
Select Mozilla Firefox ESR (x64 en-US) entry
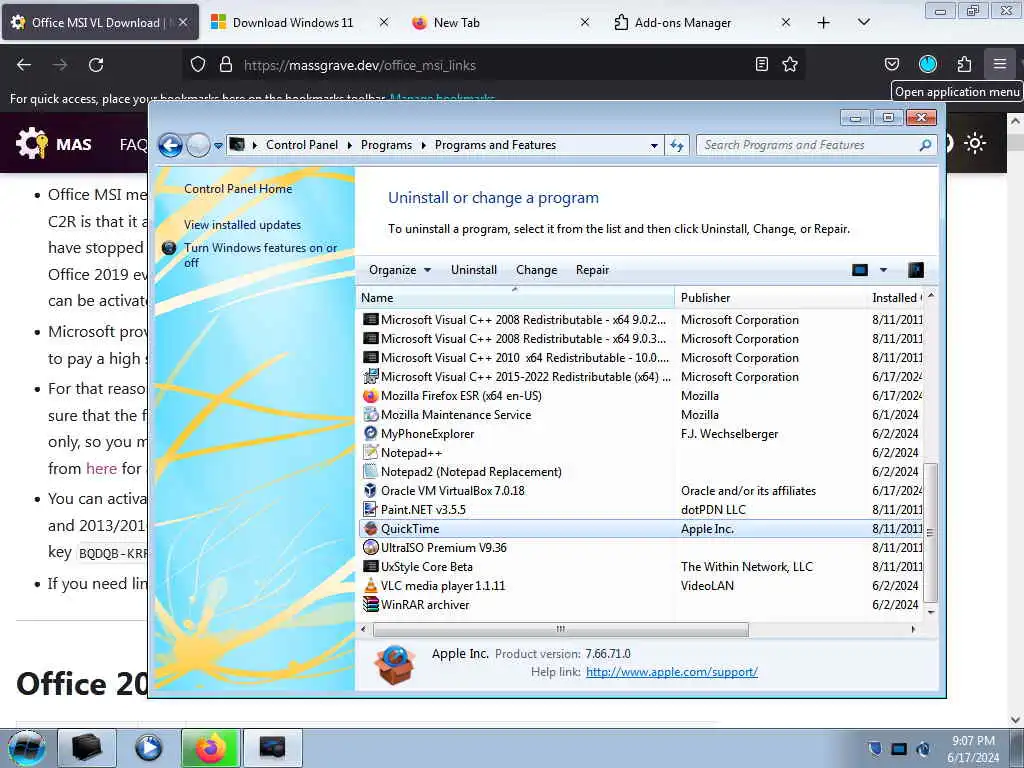point(641,396)
